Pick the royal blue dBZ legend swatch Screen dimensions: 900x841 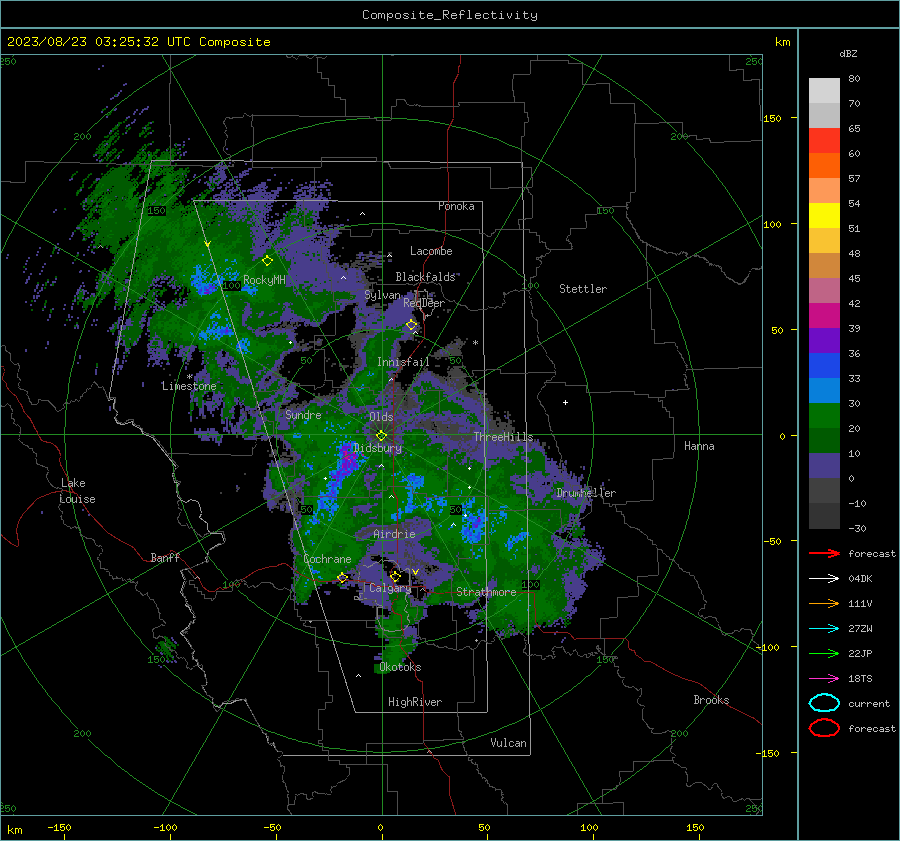[x=824, y=365]
